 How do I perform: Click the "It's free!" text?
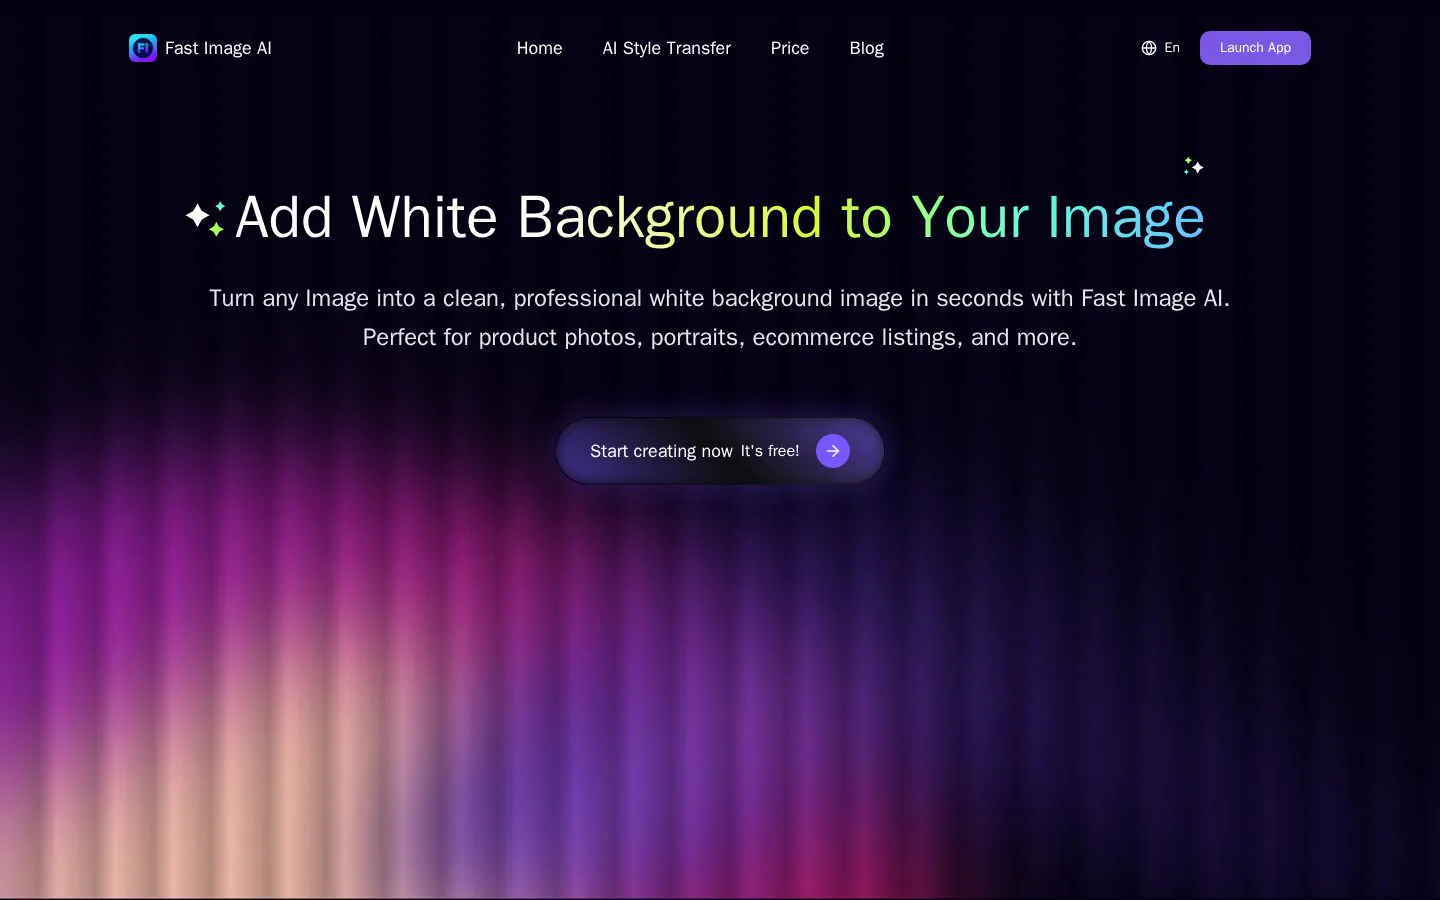point(770,451)
